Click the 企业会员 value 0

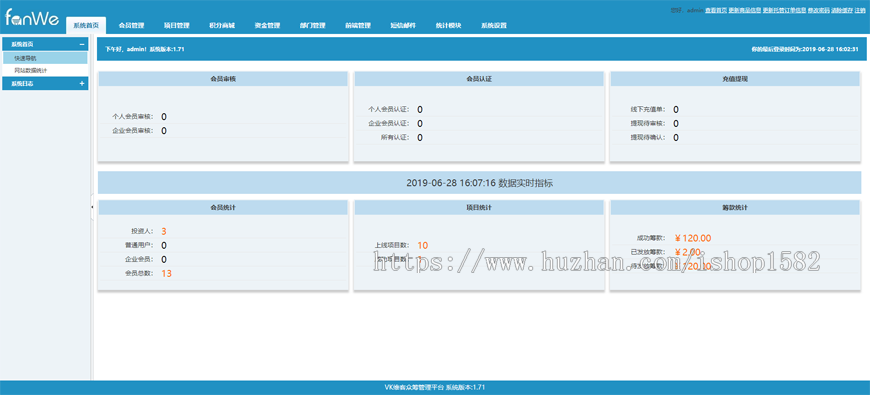[164, 260]
